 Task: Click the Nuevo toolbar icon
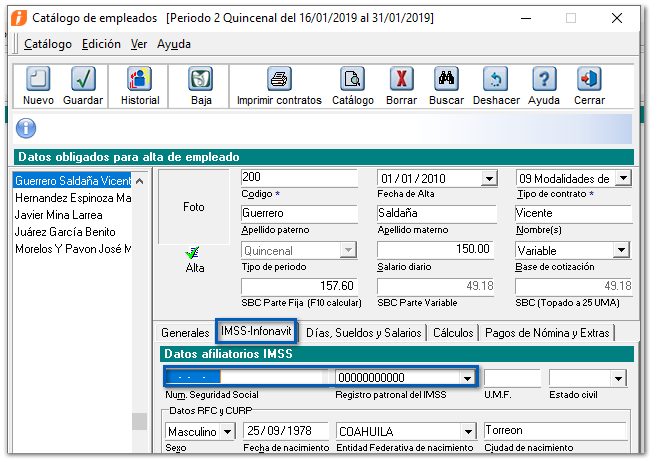coord(38,80)
